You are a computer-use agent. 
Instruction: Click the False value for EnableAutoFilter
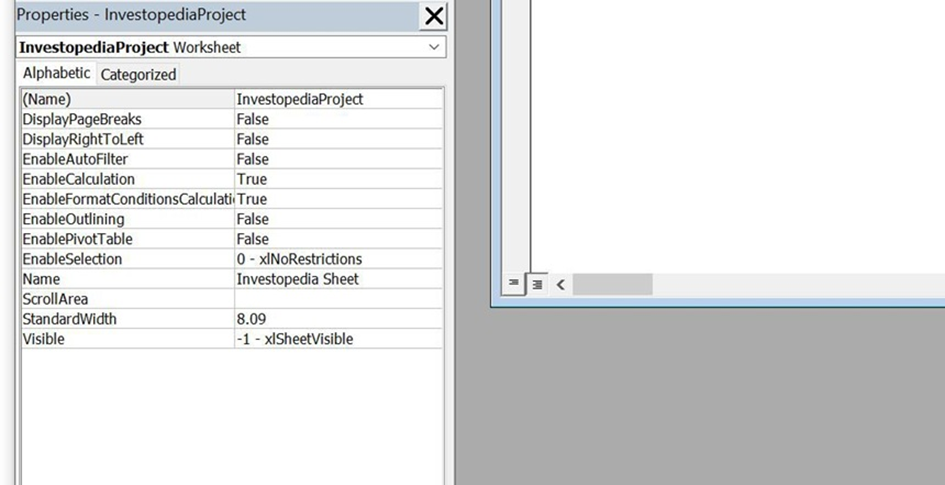pos(338,158)
